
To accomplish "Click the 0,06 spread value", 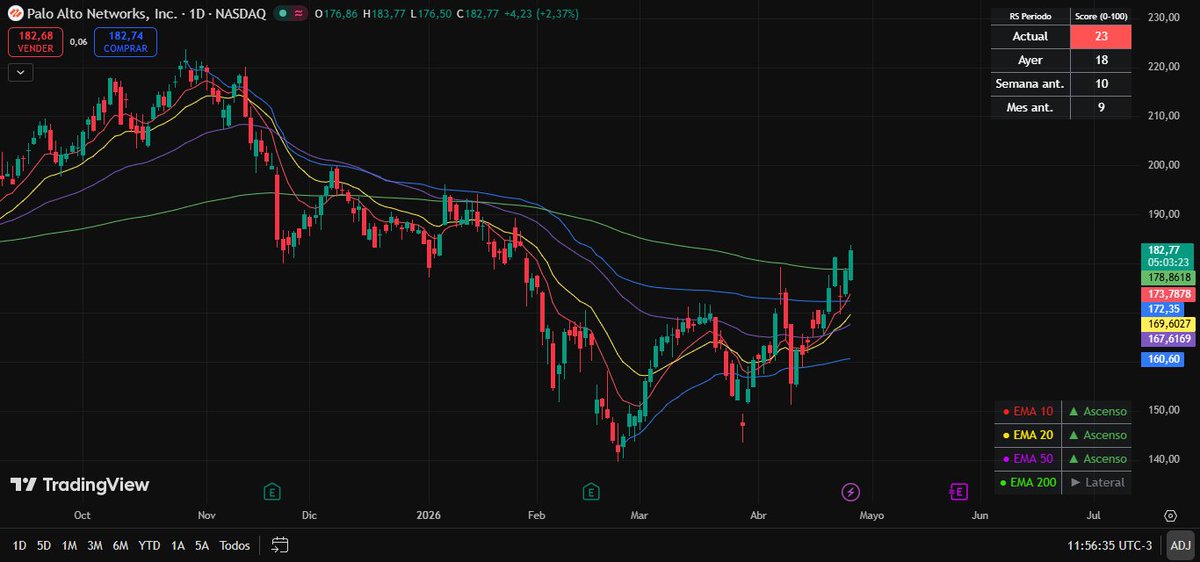I will pyautogui.click(x=79, y=42).
